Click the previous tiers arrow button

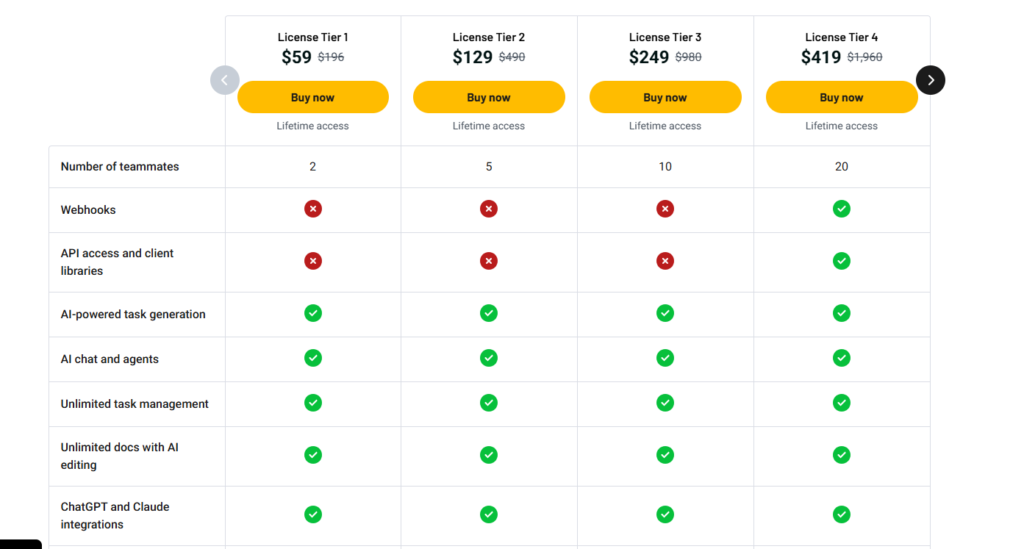click(225, 80)
